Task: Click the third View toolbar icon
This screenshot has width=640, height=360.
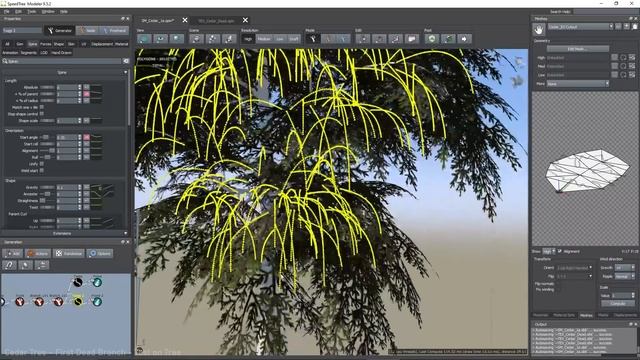Action: tap(177, 39)
